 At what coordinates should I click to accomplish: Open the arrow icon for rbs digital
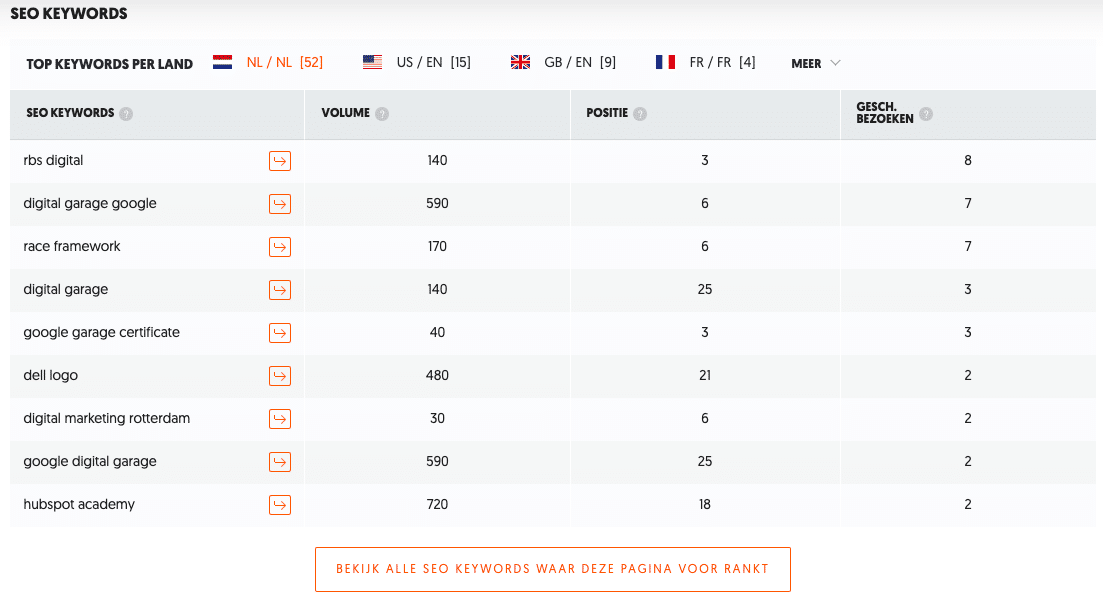280,161
